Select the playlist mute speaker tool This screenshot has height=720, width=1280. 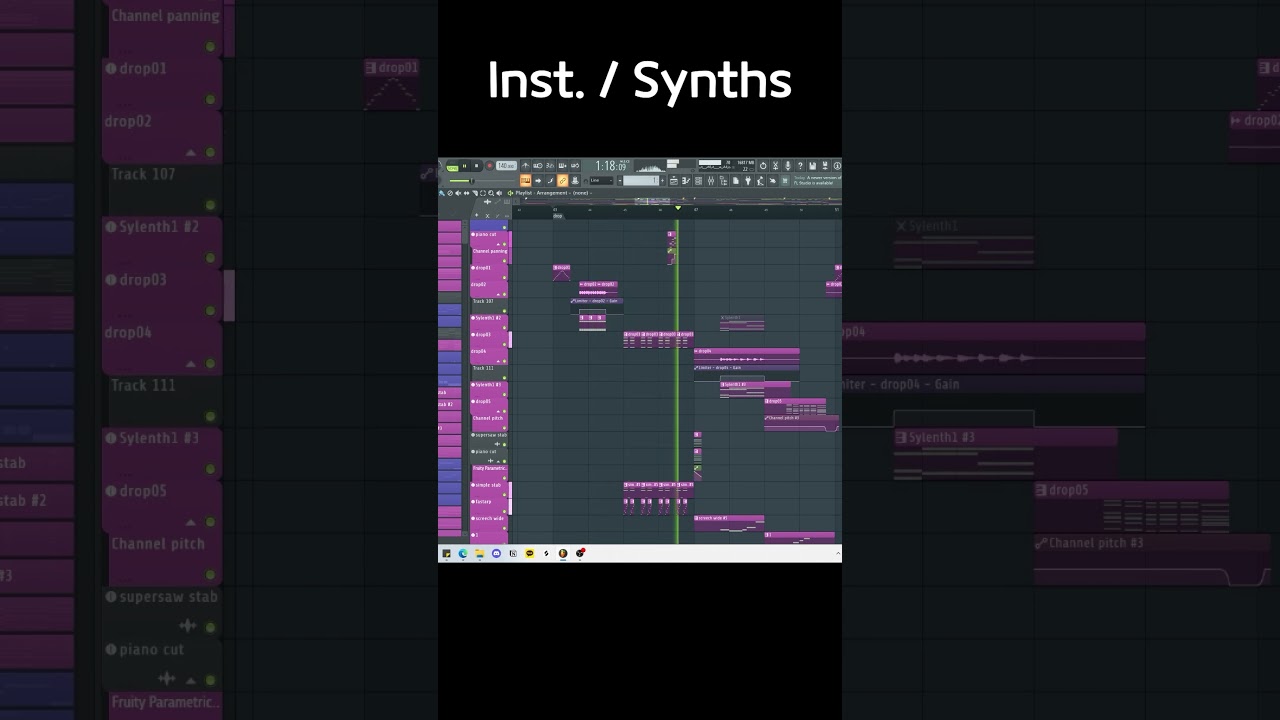tap(458, 193)
